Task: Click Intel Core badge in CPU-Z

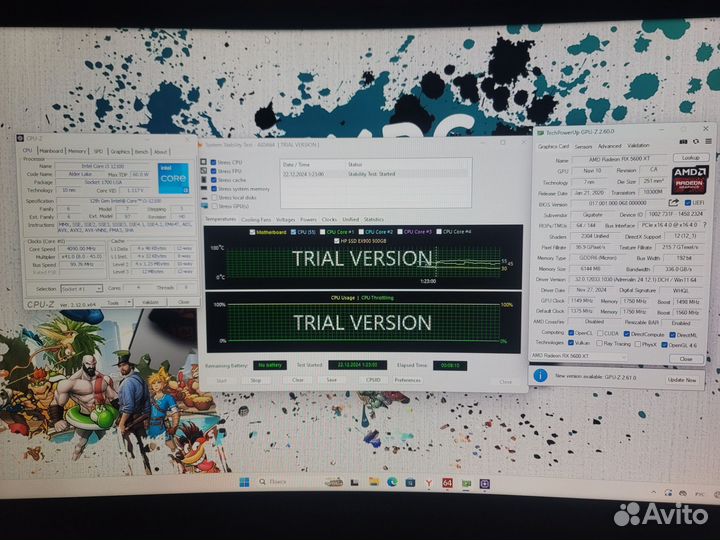Action: coord(173,178)
